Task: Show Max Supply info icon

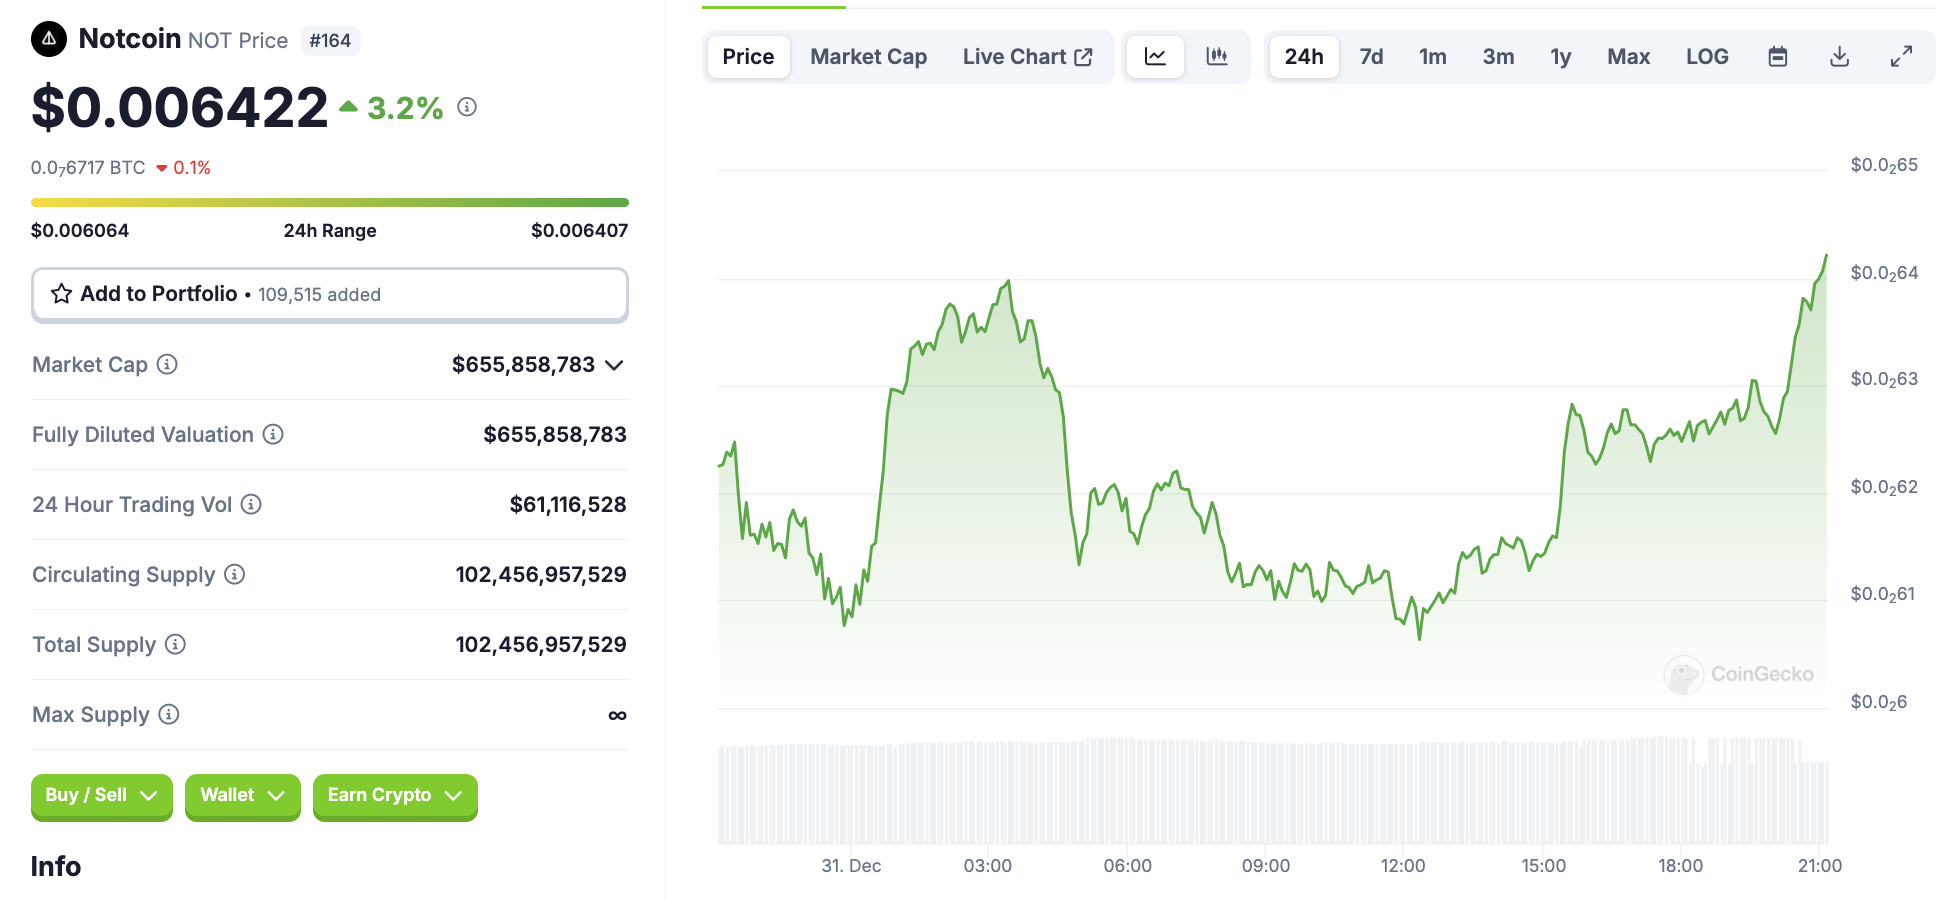Action: [169, 715]
